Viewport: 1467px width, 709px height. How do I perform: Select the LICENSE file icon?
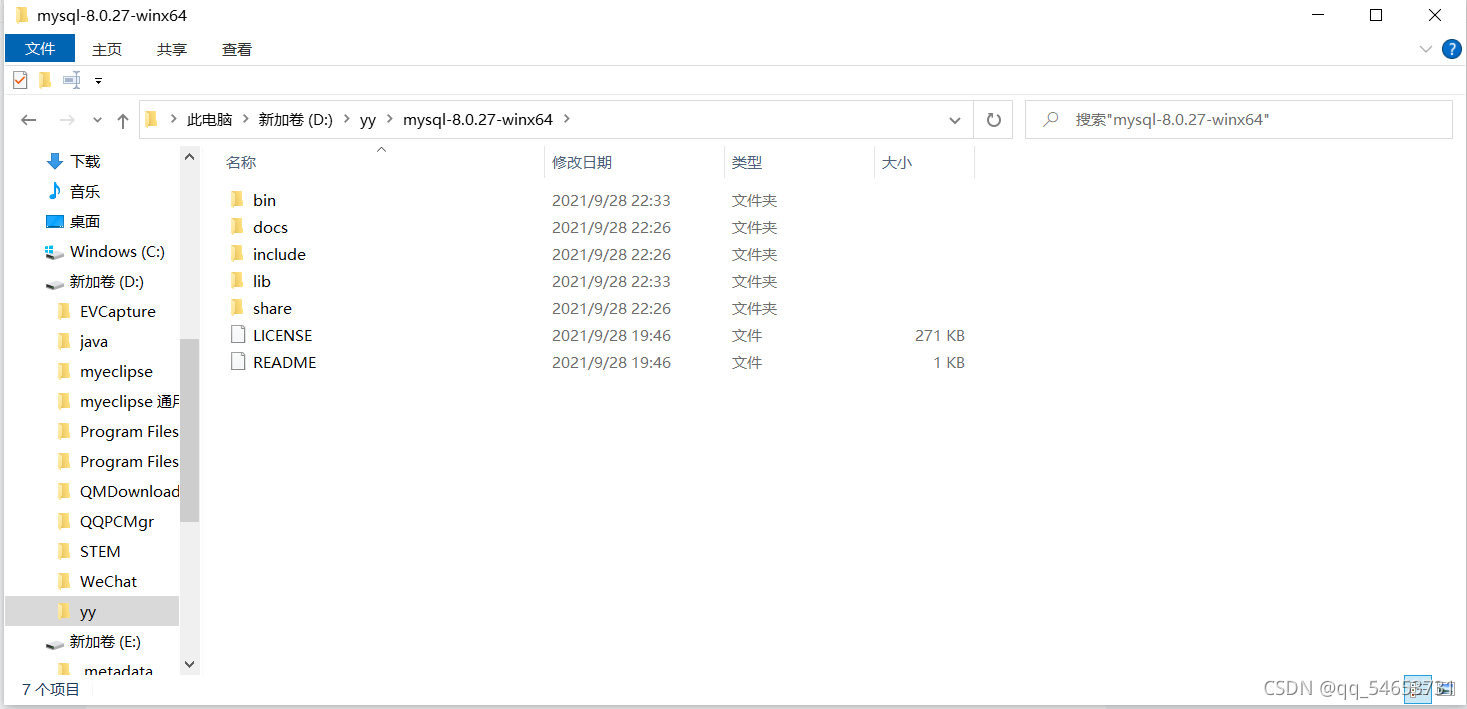tap(237, 335)
